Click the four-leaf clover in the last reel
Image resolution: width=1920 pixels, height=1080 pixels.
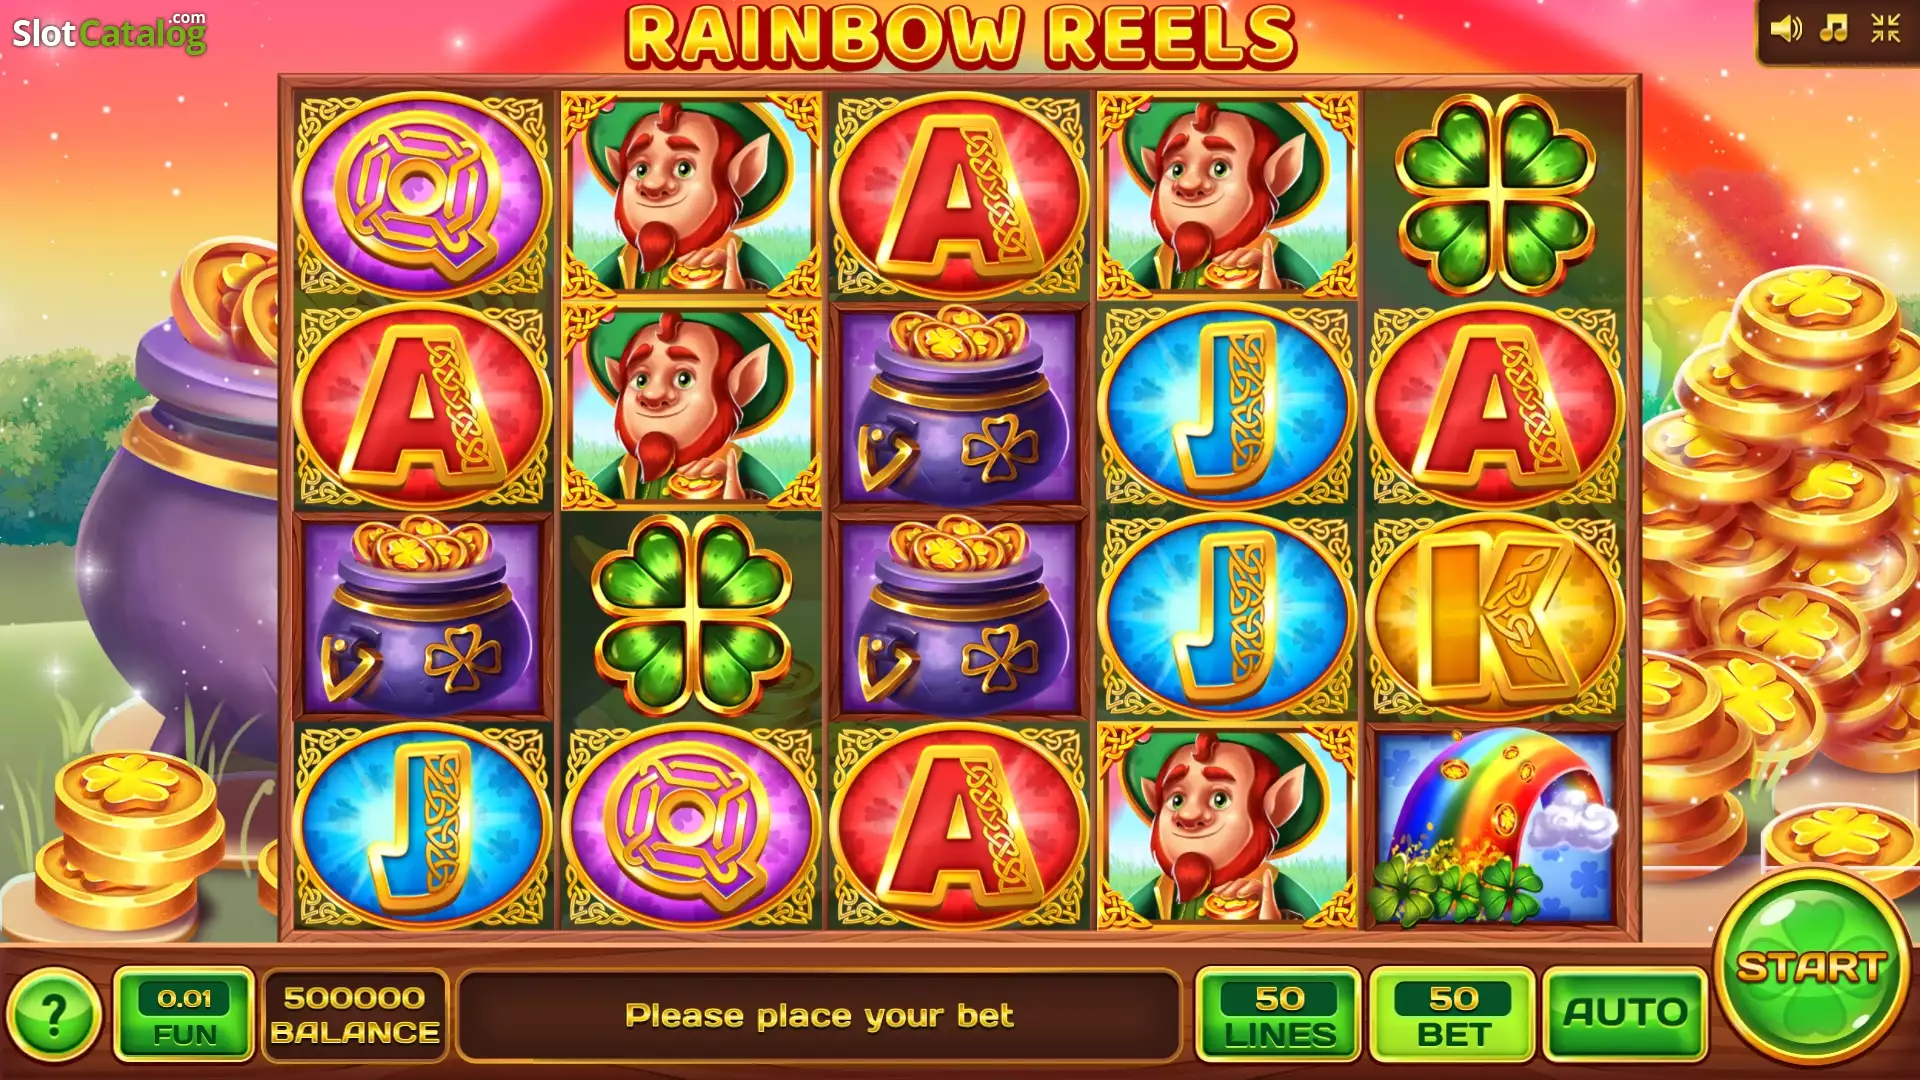[1496, 194]
